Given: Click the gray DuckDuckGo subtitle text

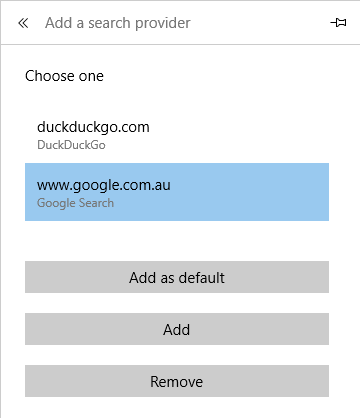Looking at the screenshot, I should (x=71, y=145).
